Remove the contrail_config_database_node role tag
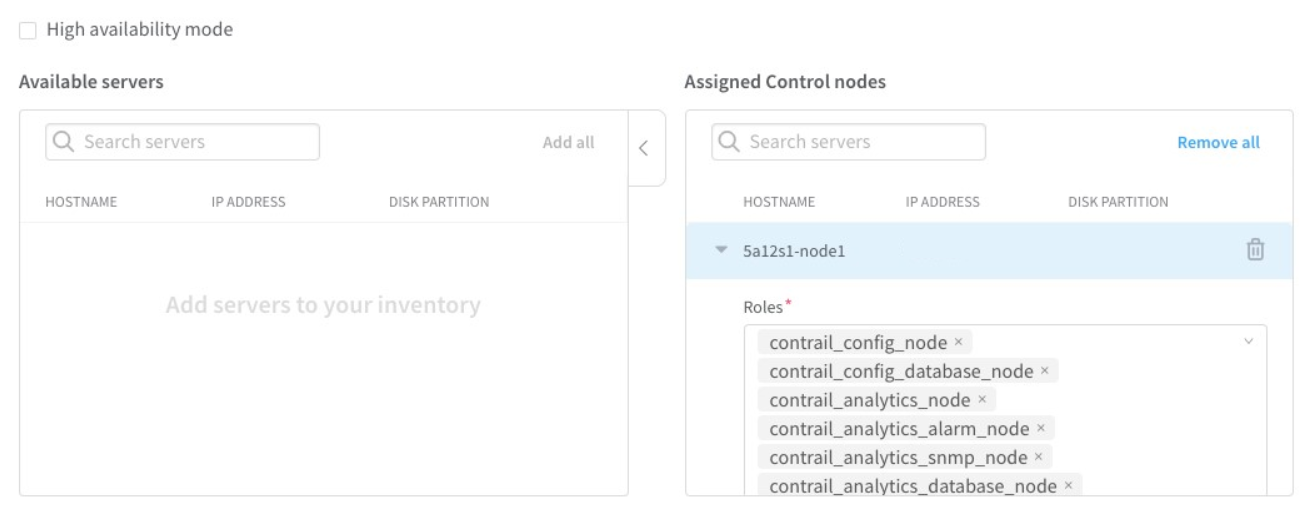 click(x=1044, y=371)
